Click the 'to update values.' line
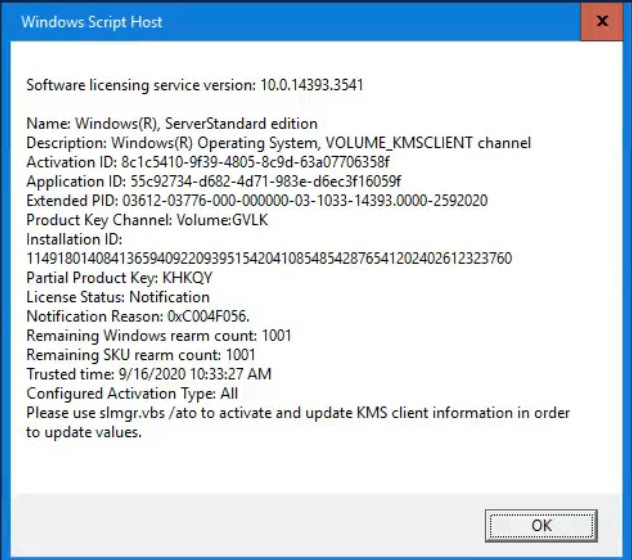The height and width of the screenshot is (560, 632). [84, 432]
